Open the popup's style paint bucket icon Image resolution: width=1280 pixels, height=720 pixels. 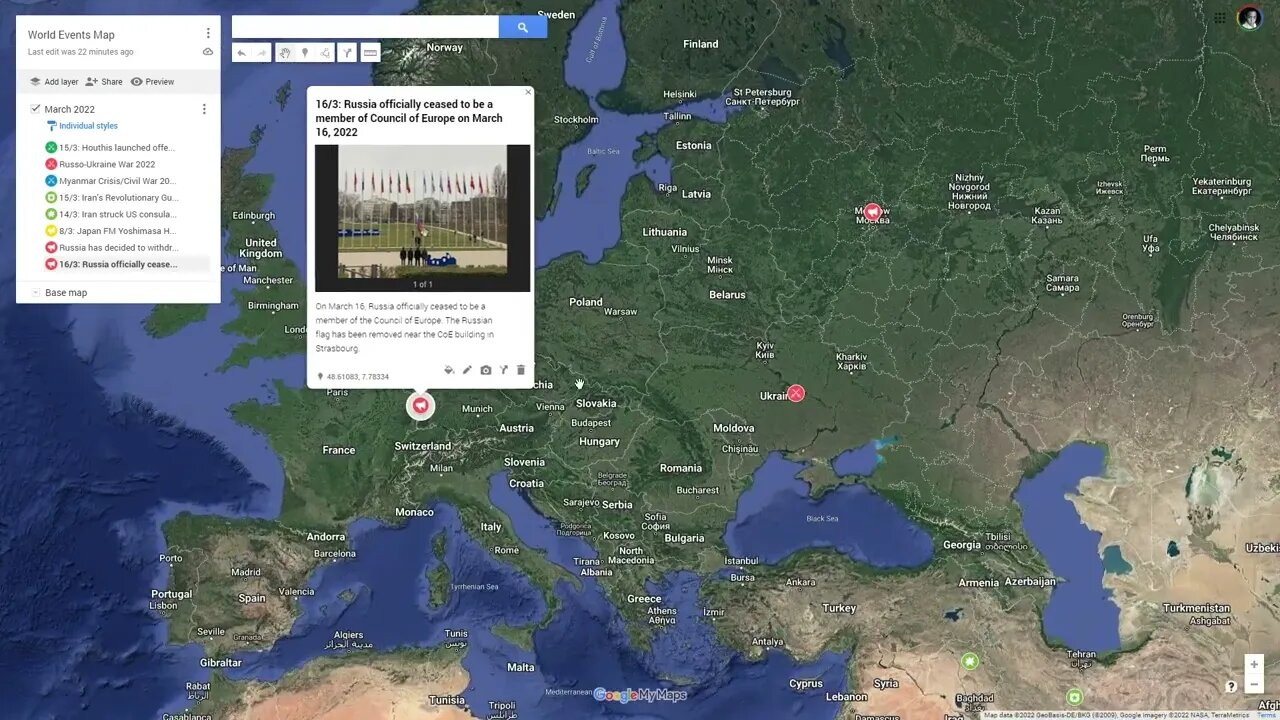tap(448, 370)
